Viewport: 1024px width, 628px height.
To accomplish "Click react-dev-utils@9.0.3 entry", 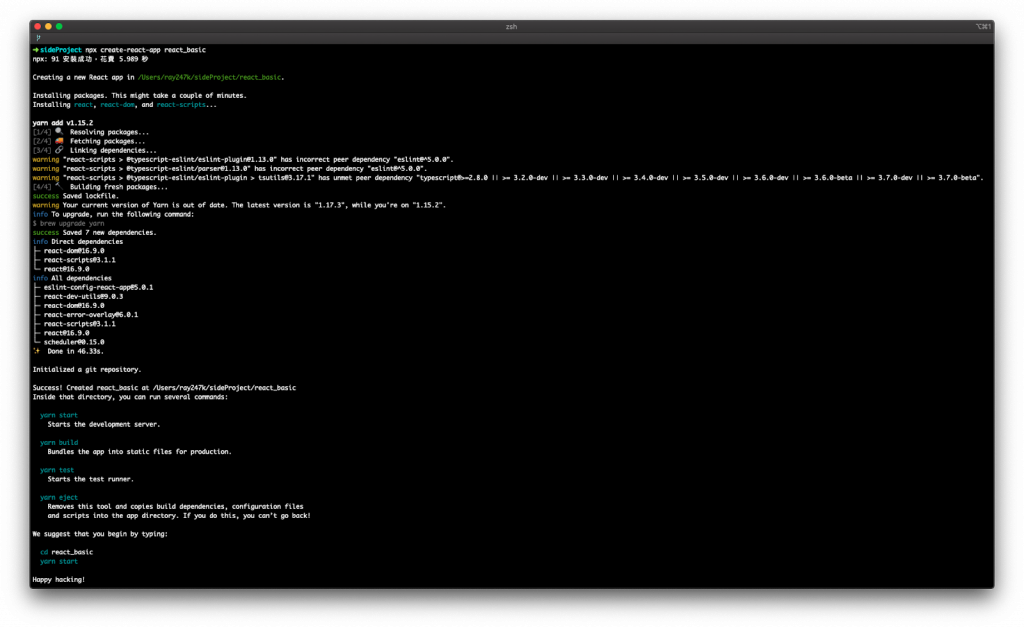I will pos(84,296).
